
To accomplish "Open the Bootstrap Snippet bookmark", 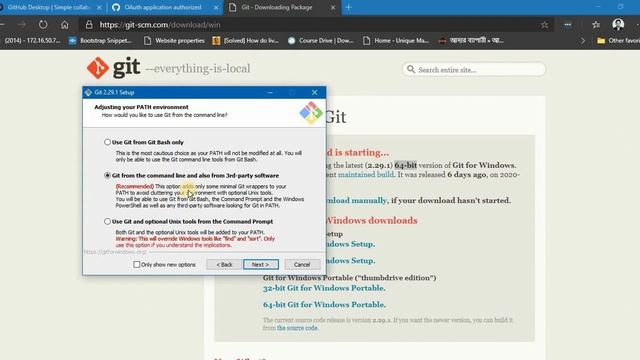I will [100, 40].
